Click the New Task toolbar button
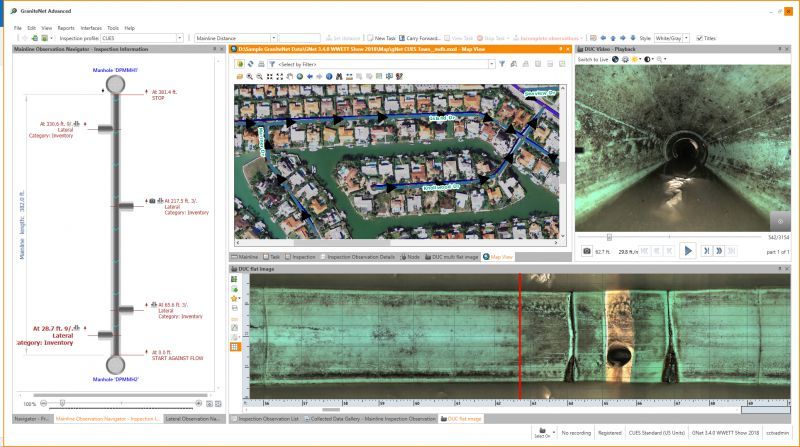Image resolution: width=800 pixels, height=447 pixels. 383,38
